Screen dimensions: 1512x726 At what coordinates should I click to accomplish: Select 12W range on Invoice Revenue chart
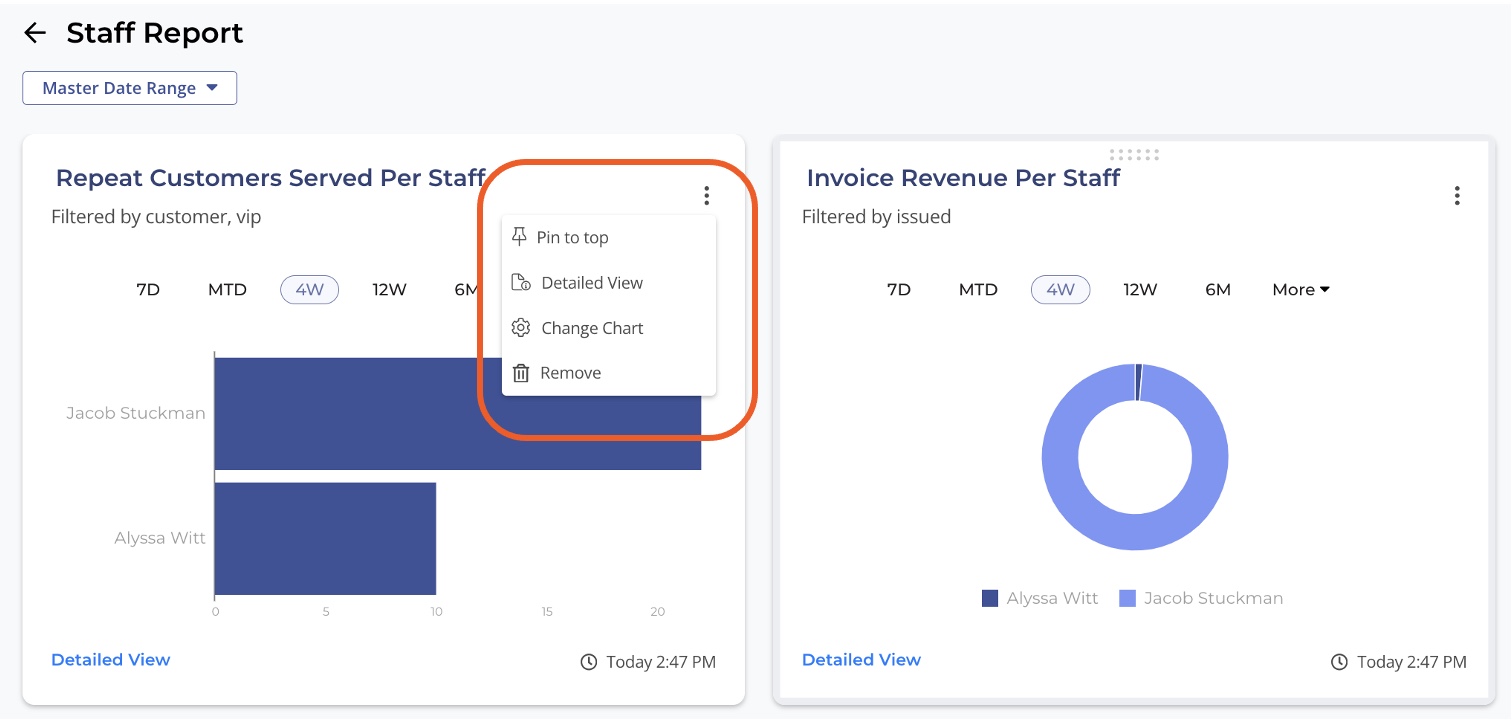tap(1140, 290)
